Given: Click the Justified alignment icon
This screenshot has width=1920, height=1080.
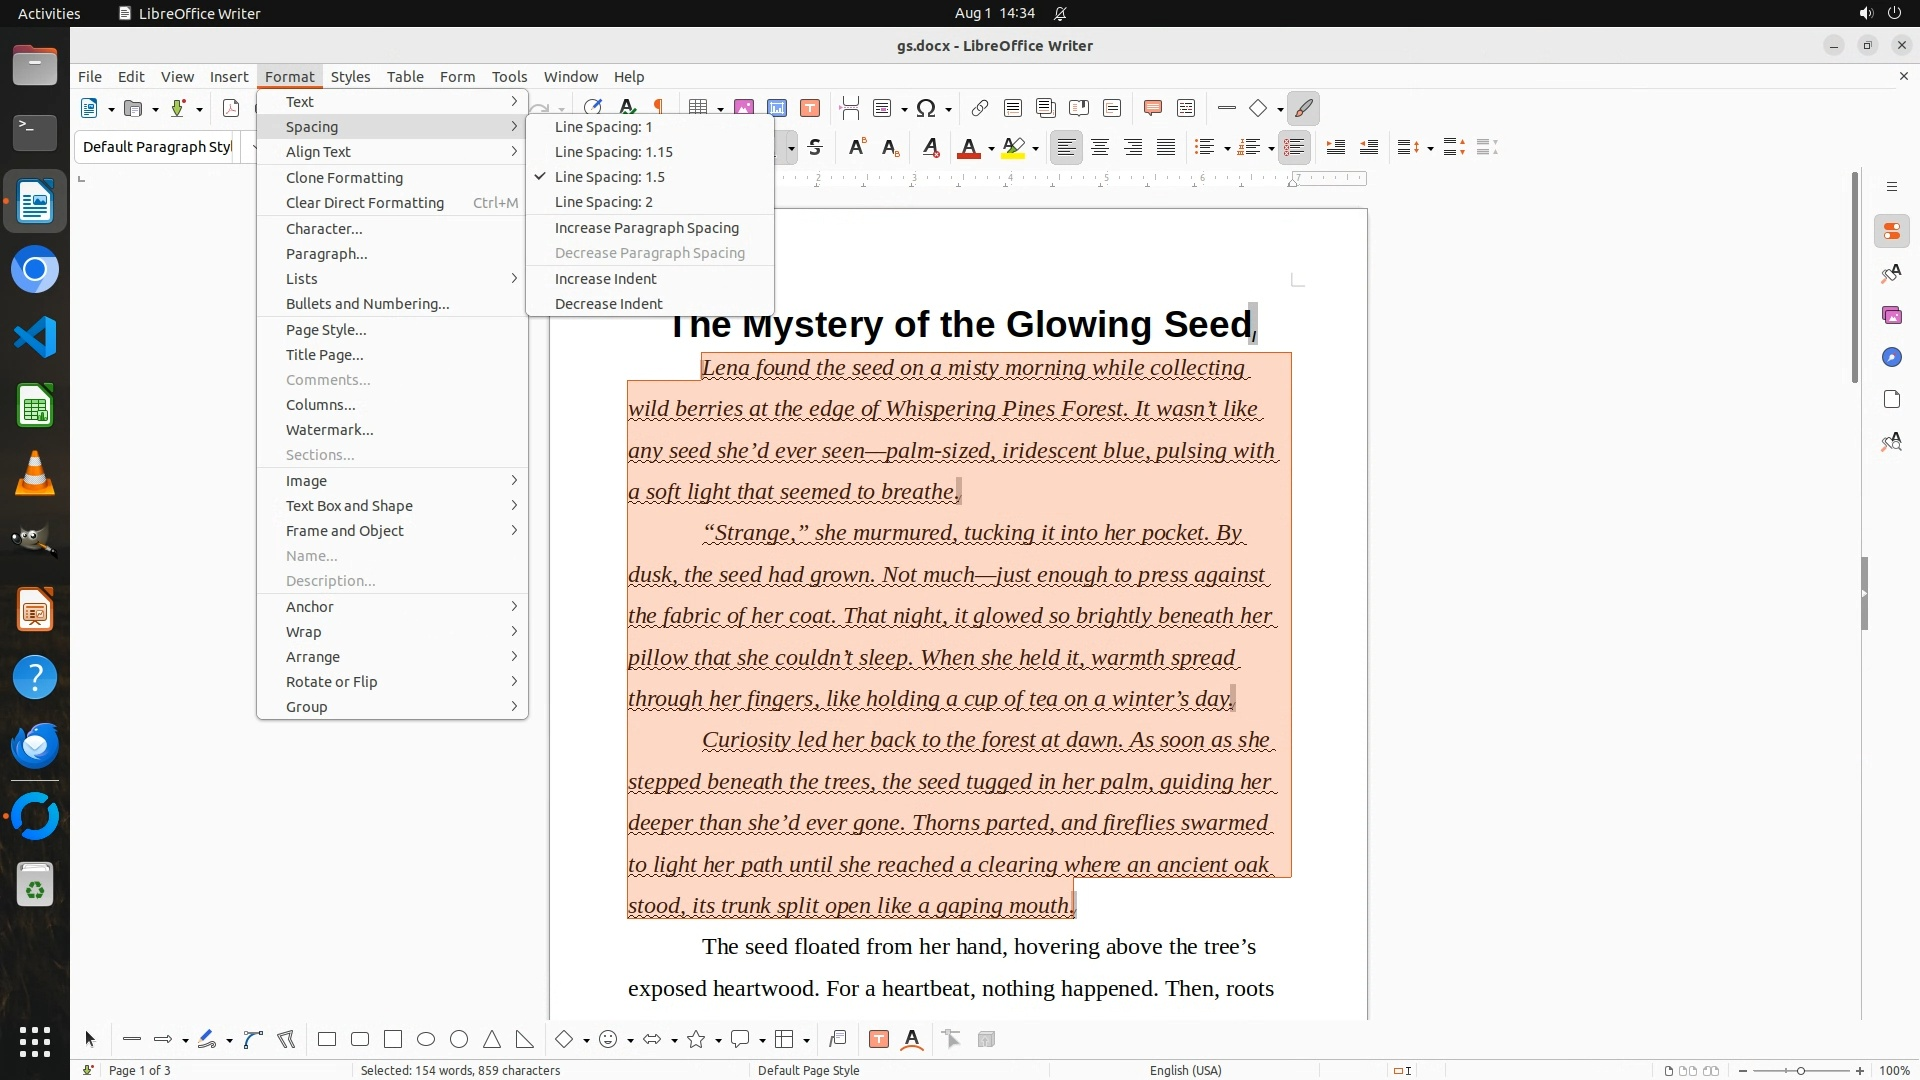Looking at the screenshot, I should tap(1166, 148).
